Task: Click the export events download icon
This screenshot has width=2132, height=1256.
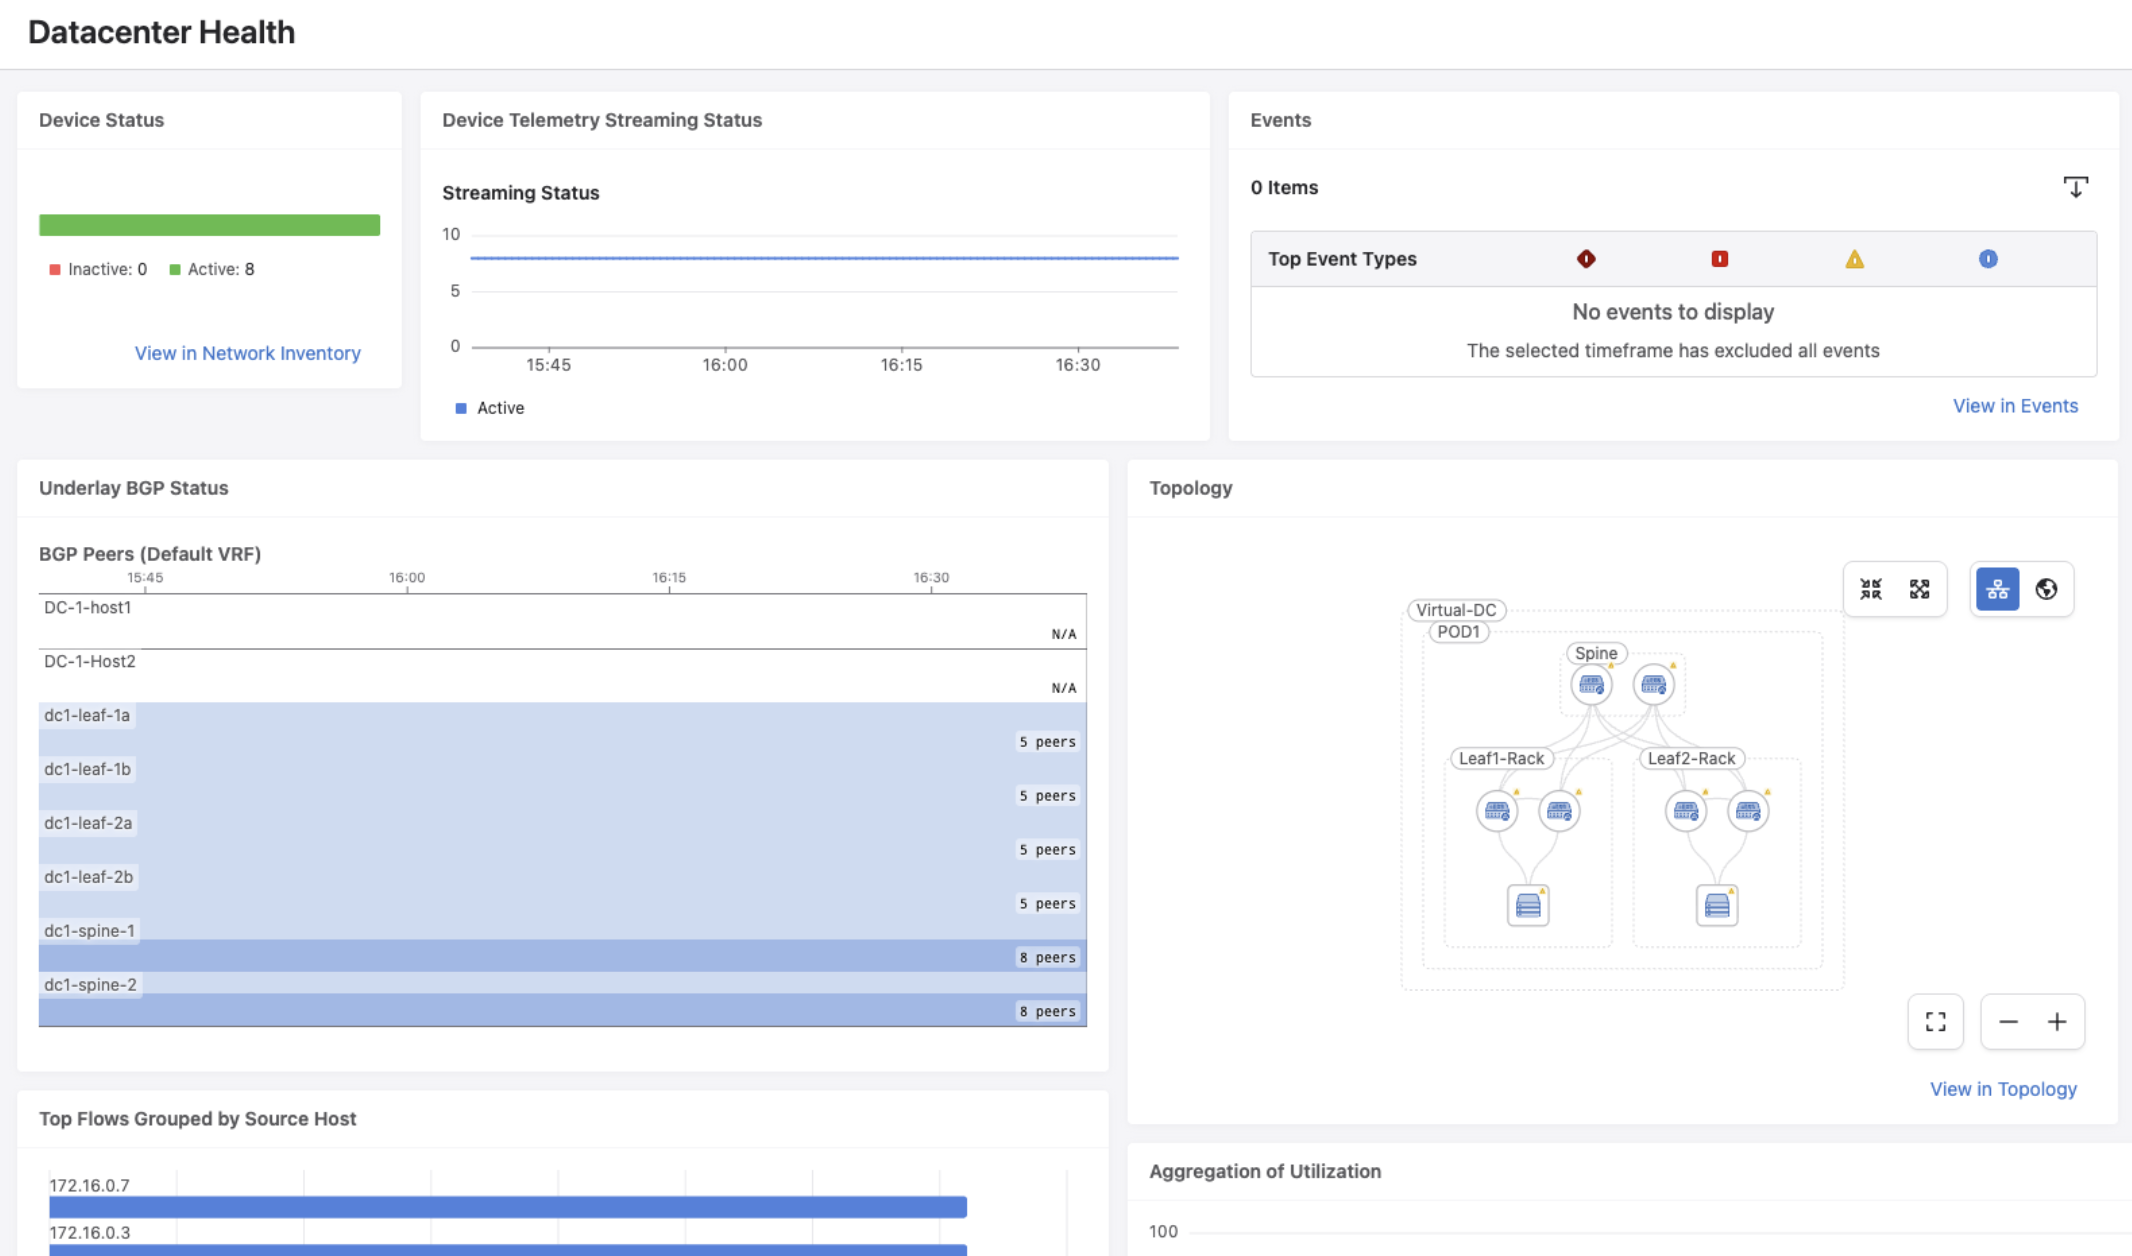Action: 2075,187
